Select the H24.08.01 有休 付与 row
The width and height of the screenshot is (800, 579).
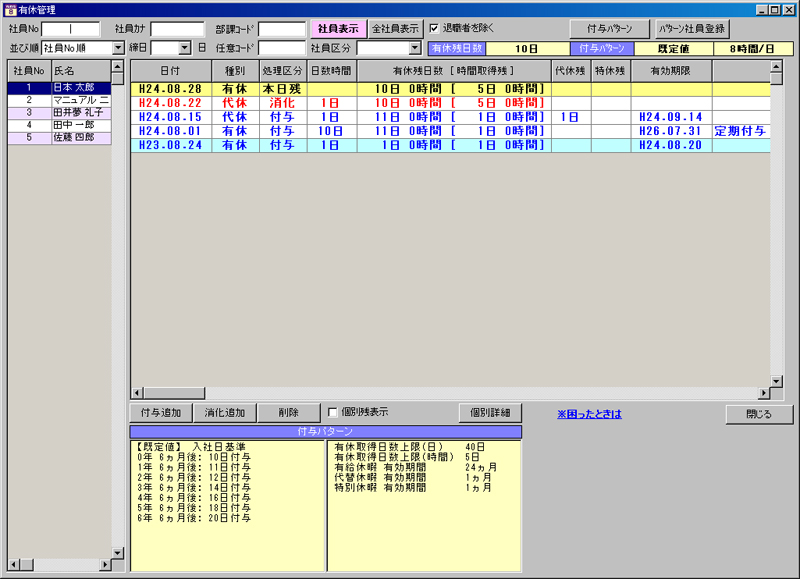(x=450, y=131)
